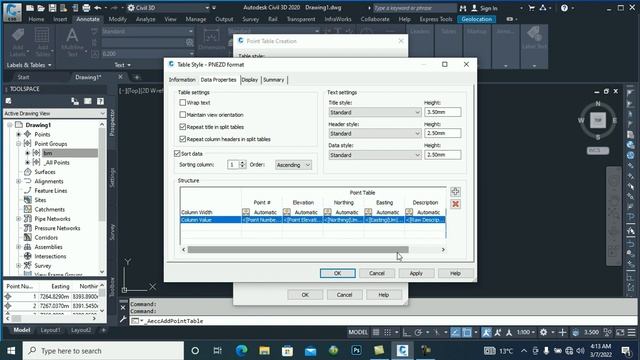The width and height of the screenshot is (640, 360).
Task: Uncheck the Sort data checkbox
Action: 177,153
